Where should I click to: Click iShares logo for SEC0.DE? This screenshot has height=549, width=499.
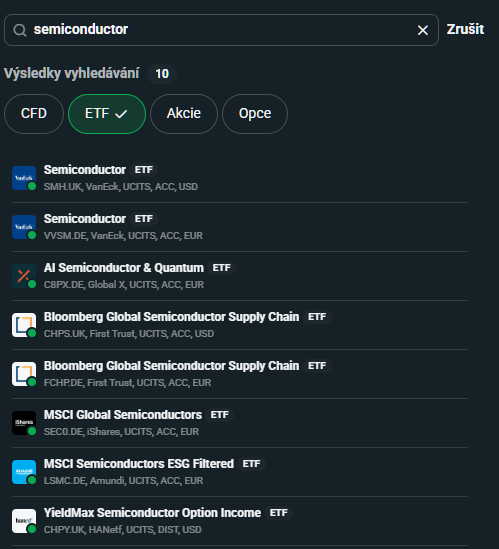[x=24, y=423]
